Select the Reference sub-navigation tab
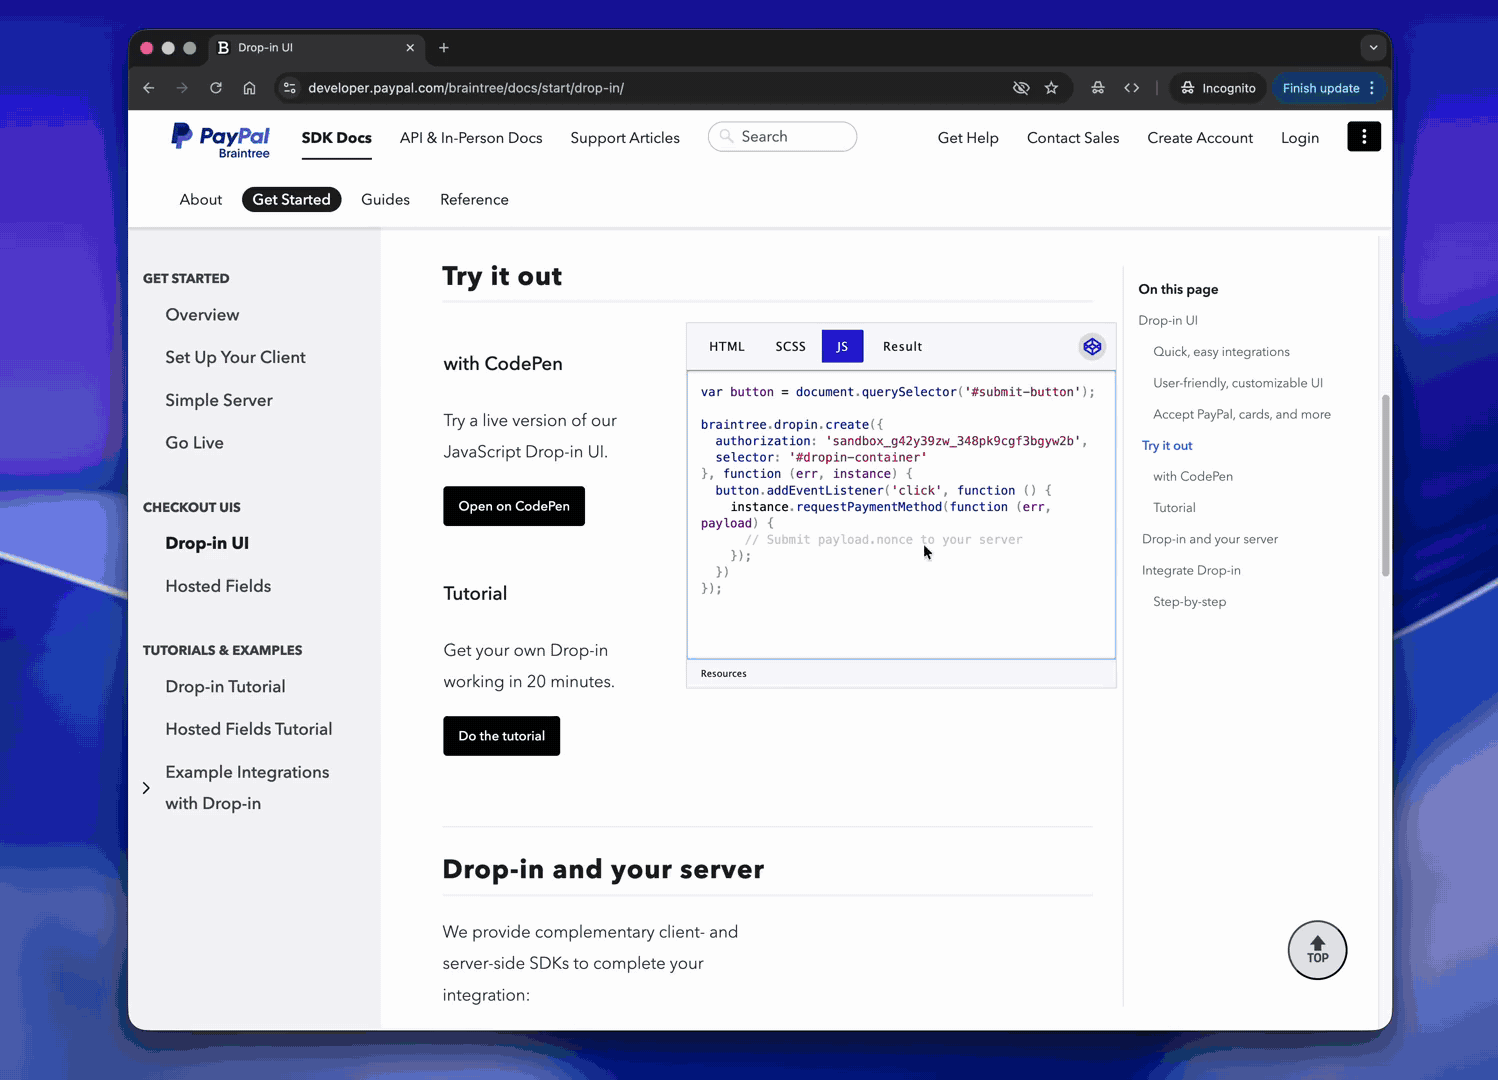Screen dimensions: 1498x1080 click(474, 200)
